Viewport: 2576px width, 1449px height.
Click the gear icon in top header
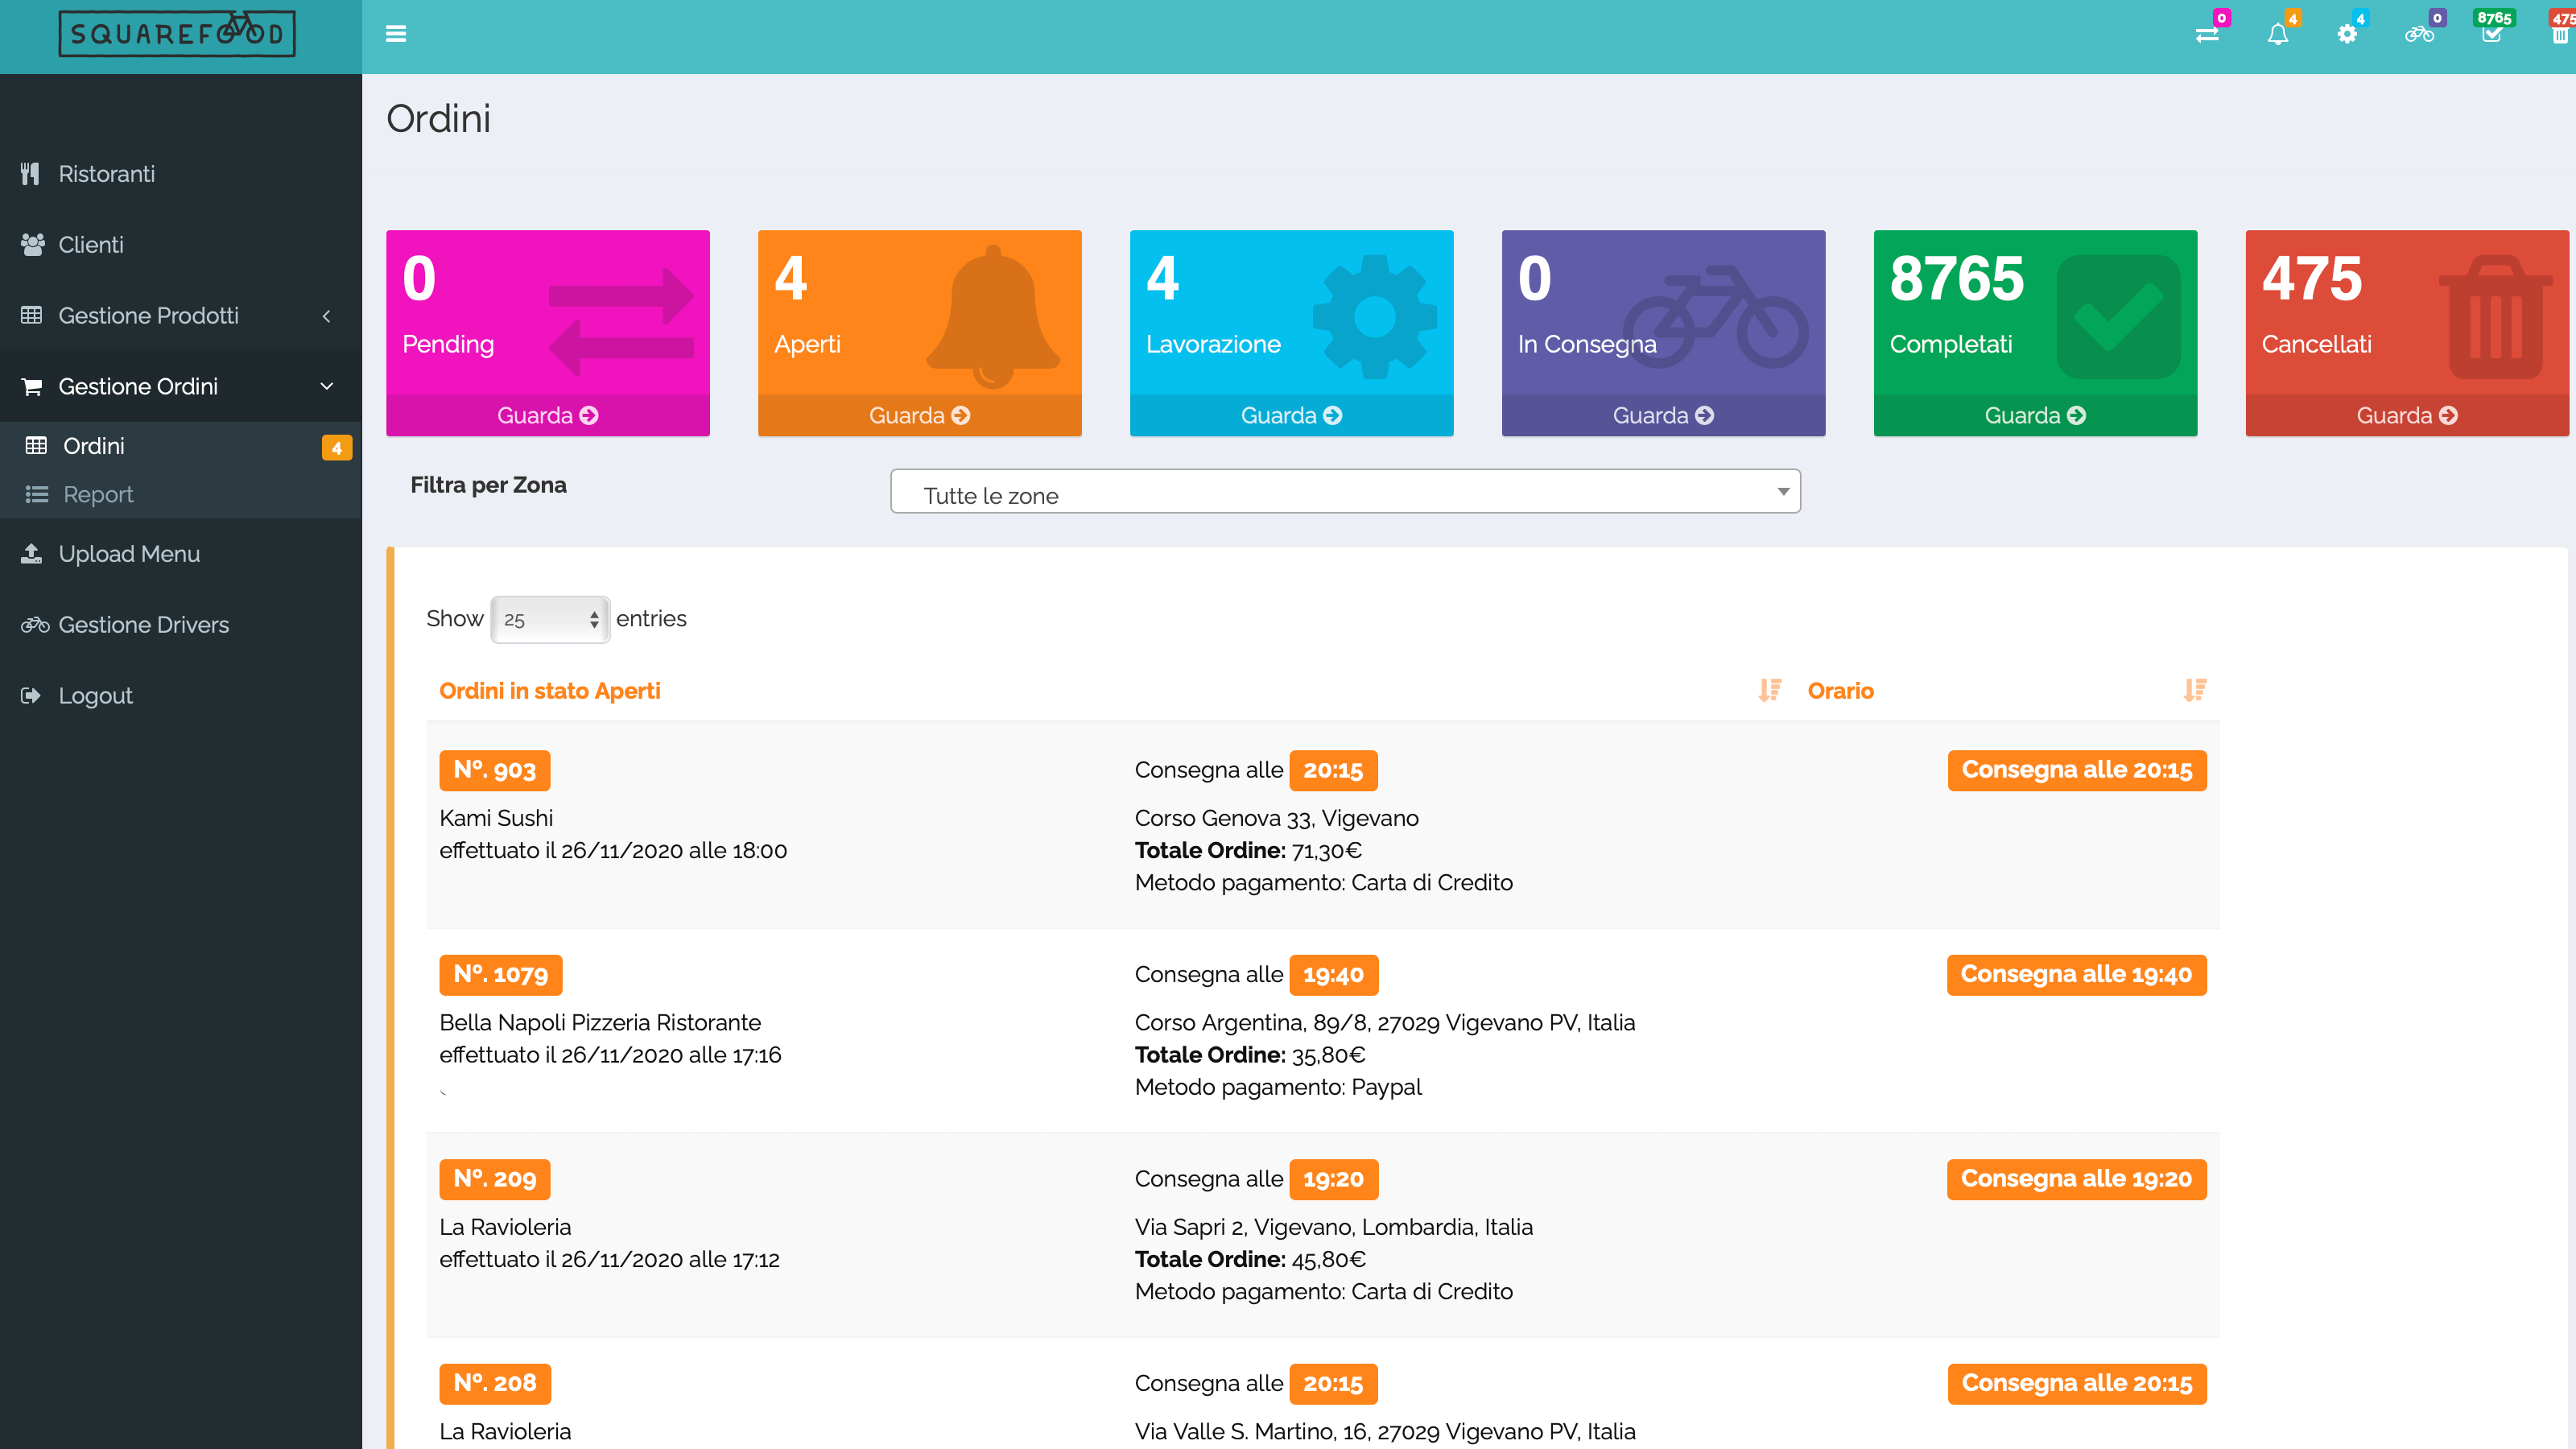pyautogui.click(x=2347, y=34)
